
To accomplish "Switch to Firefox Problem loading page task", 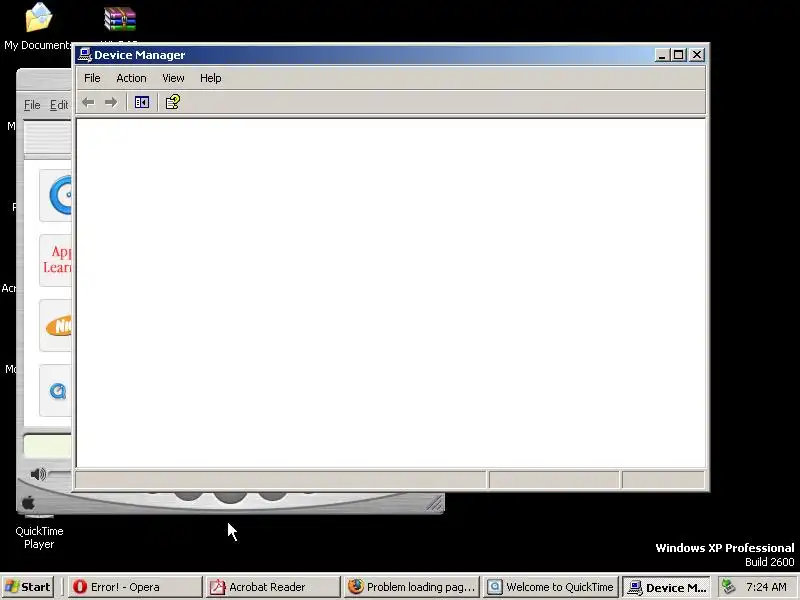I will point(412,587).
